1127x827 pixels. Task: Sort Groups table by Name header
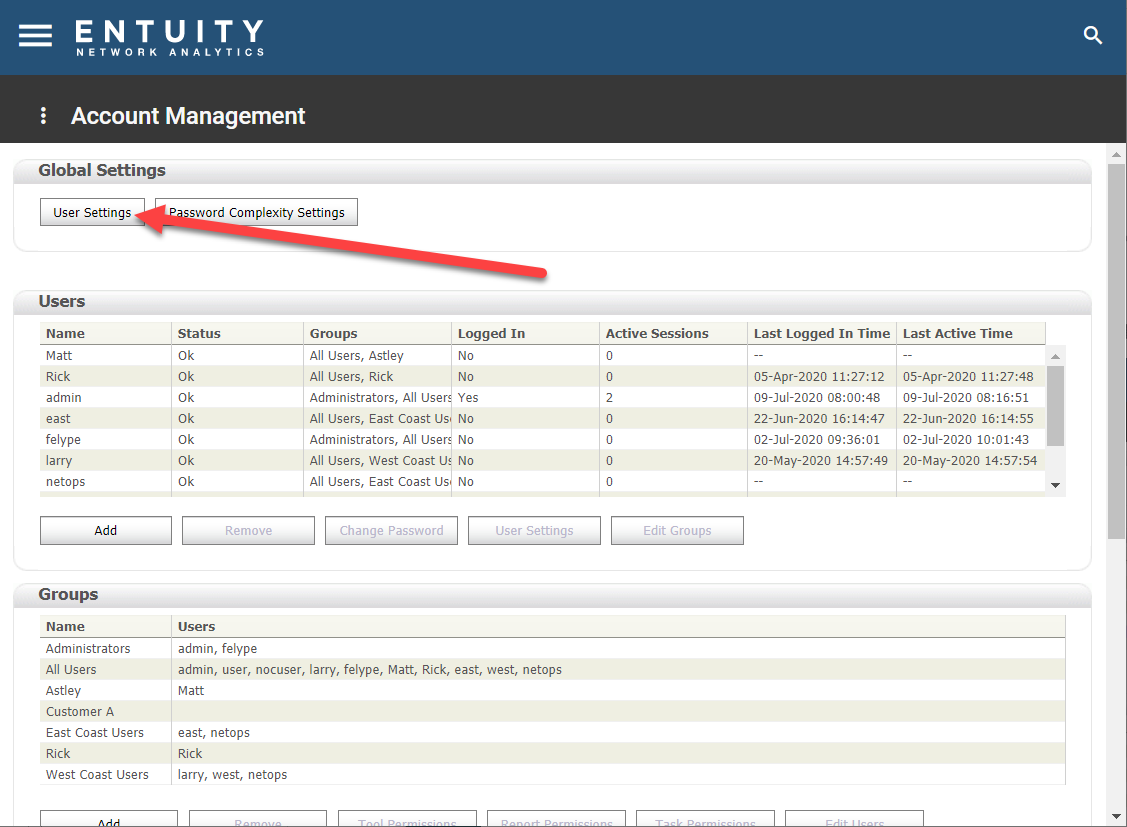[x=106, y=627]
